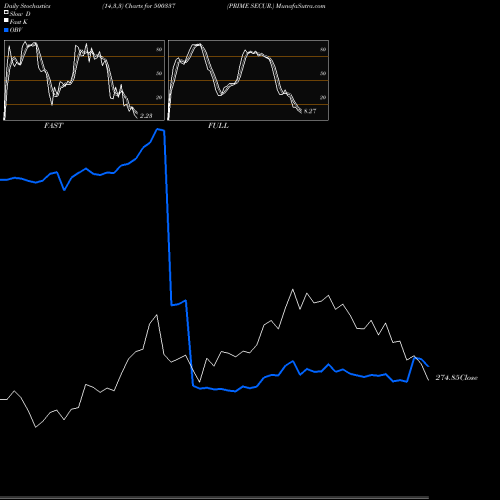500x500 pixels.
Task: Click the 80 level label in FAST chart
Action: click(159, 49)
